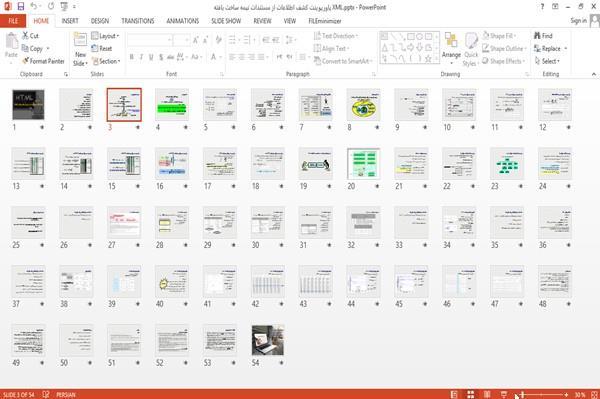Toggle Bold formatting
The height and width of the screenshot is (399, 600).
[x=132, y=57]
